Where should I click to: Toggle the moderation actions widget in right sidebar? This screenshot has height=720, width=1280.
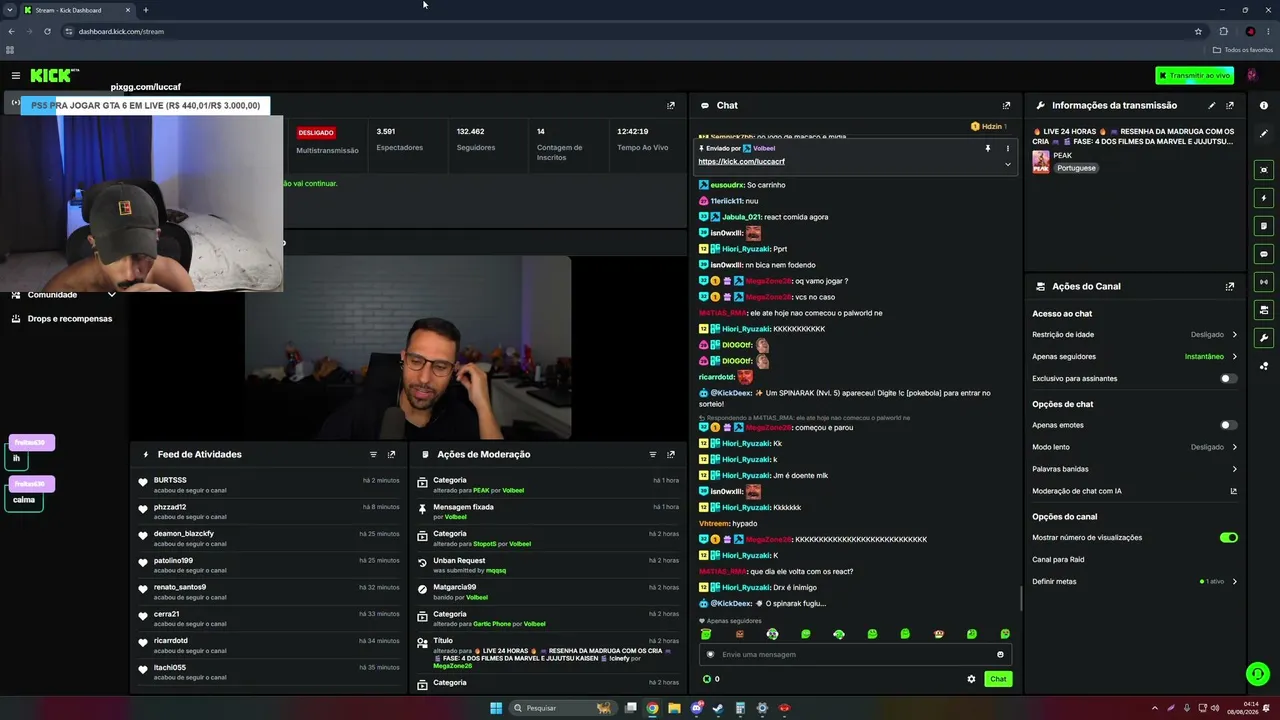pyautogui.click(x=1264, y=226)
